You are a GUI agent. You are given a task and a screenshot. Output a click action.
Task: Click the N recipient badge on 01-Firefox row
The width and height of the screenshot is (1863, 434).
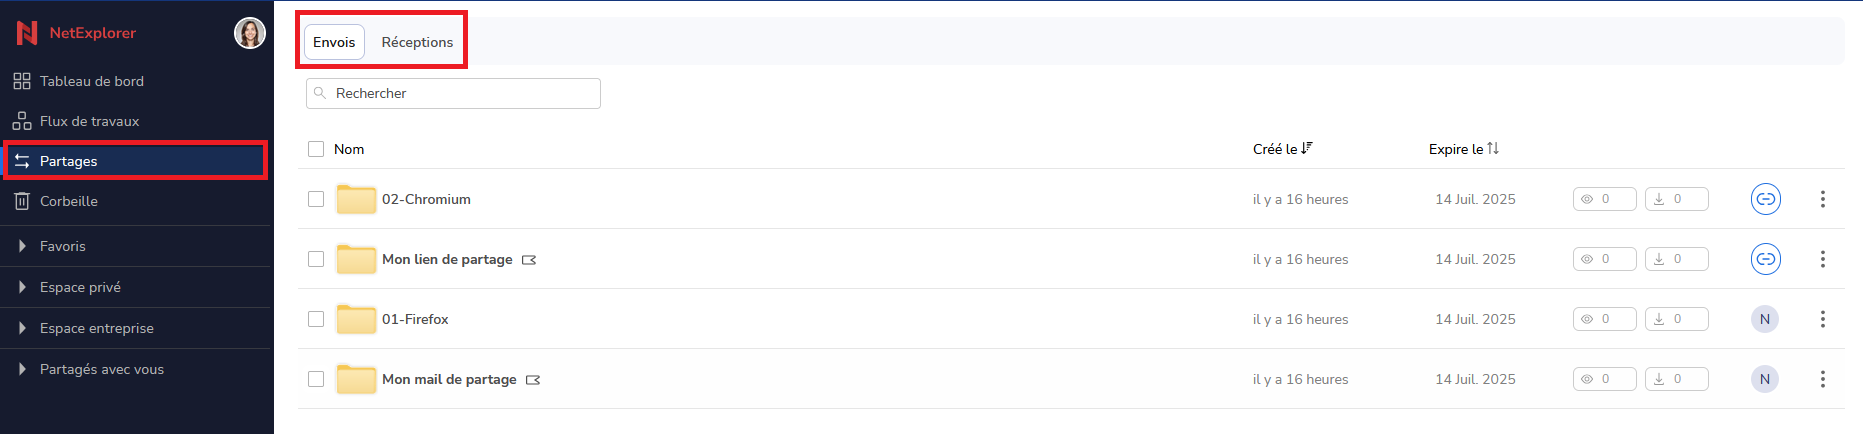(1765, 319)
